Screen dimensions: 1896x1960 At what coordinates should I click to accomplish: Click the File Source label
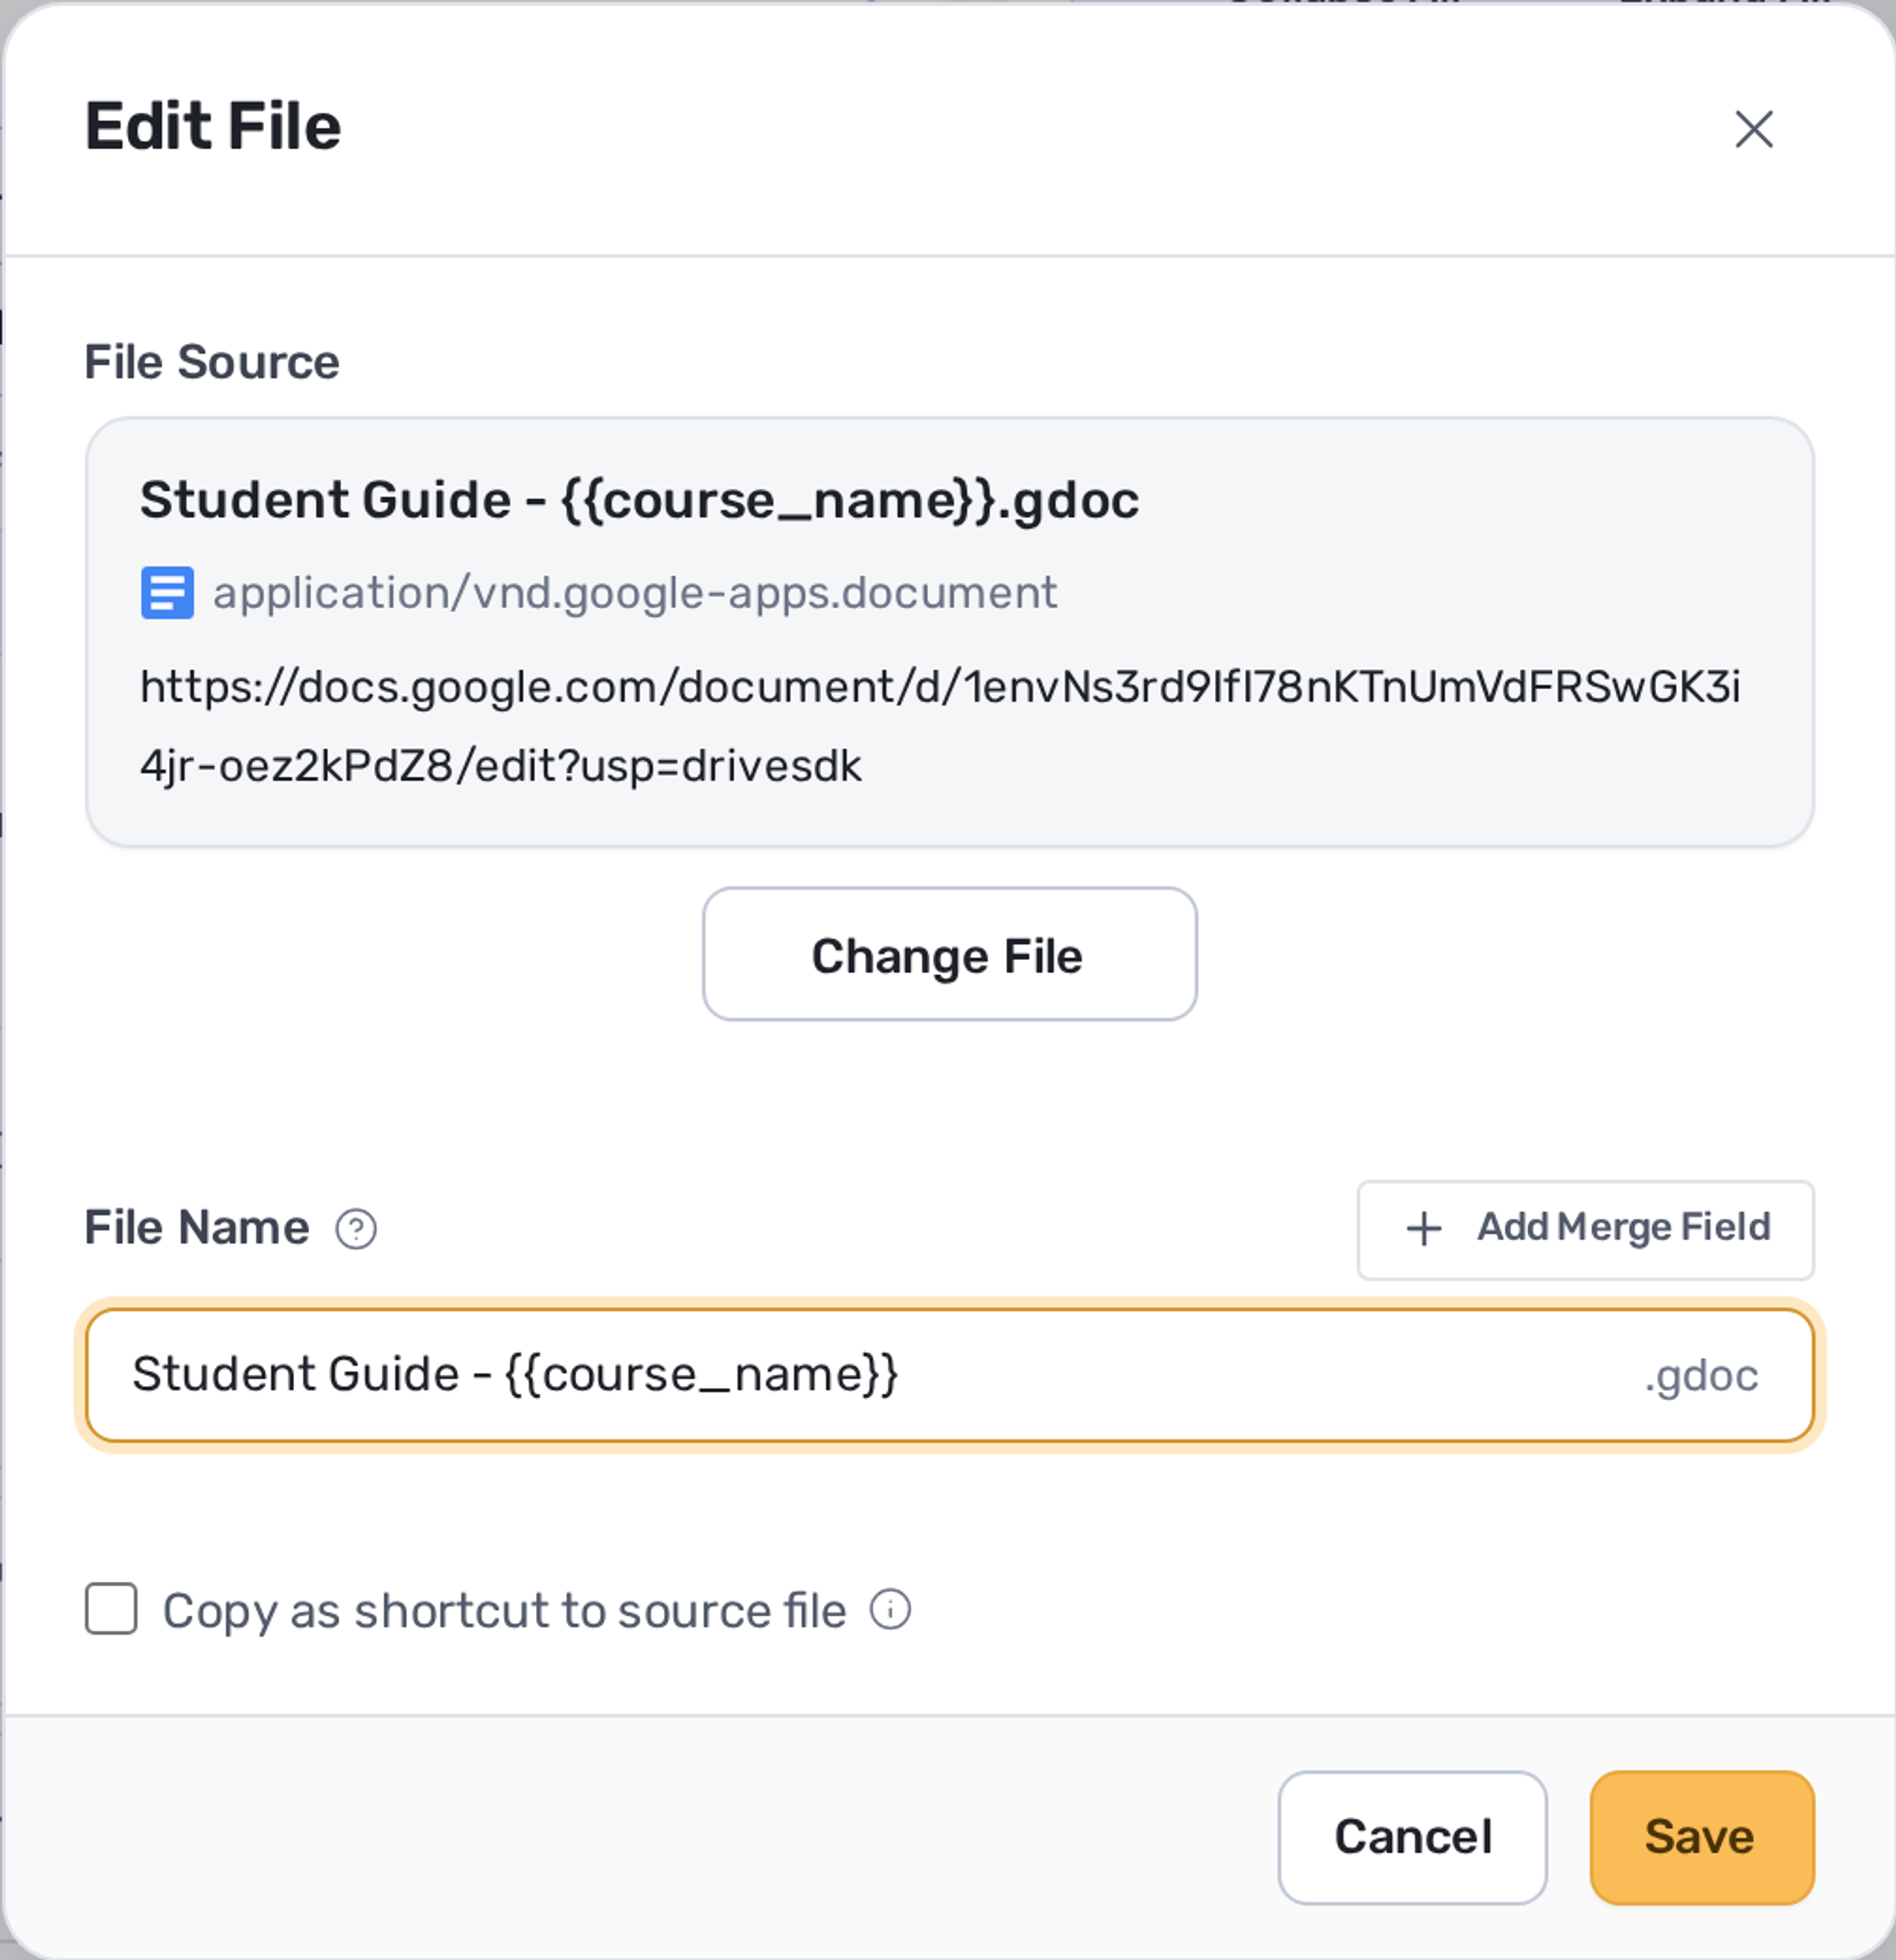click(212, 362)
